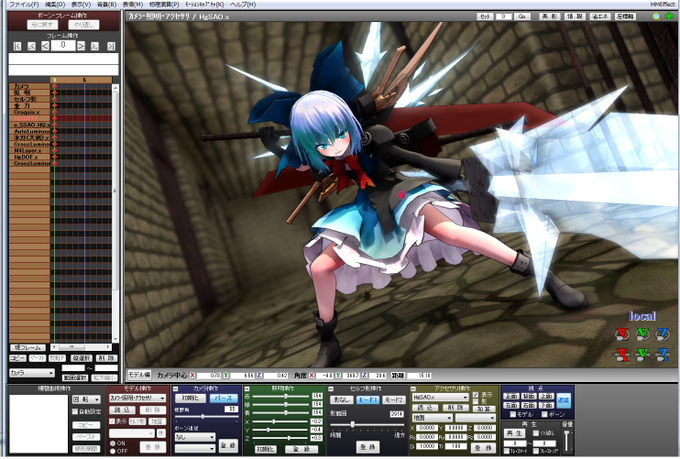Collapse the camera operation panel

coord(175,389)
